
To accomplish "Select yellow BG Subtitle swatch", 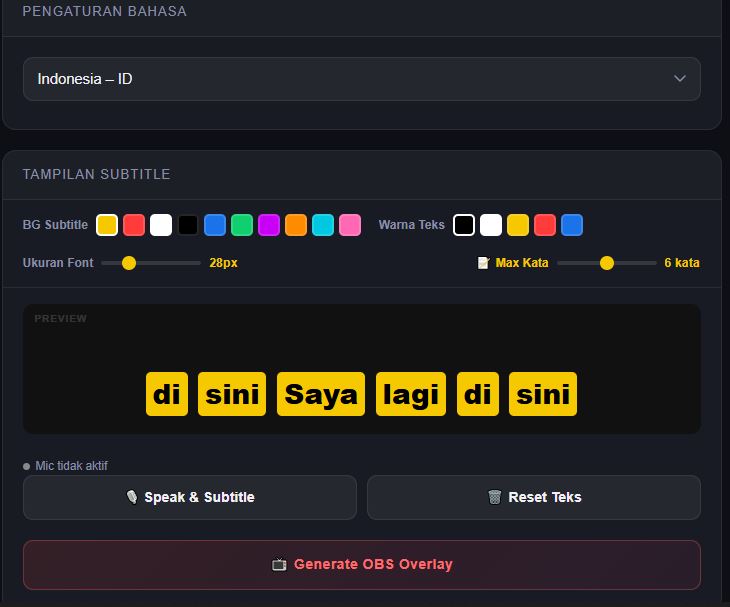I will pos(107,225).
